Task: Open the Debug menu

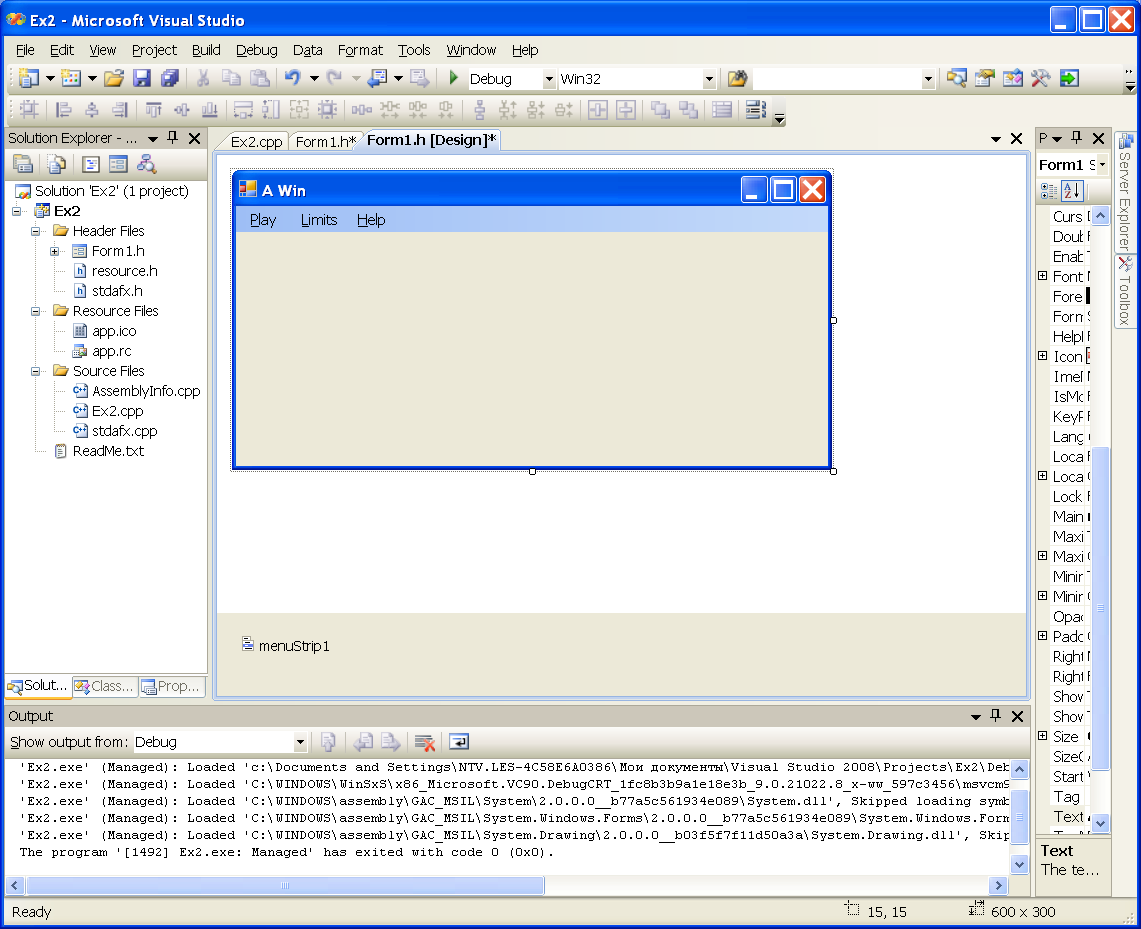Action: tap(256, 50)
